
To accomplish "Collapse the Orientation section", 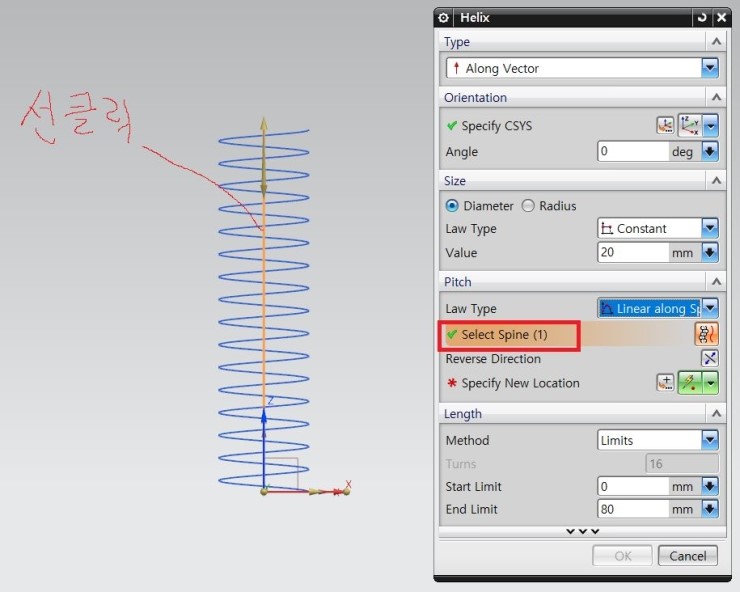I will click(715, 98).
